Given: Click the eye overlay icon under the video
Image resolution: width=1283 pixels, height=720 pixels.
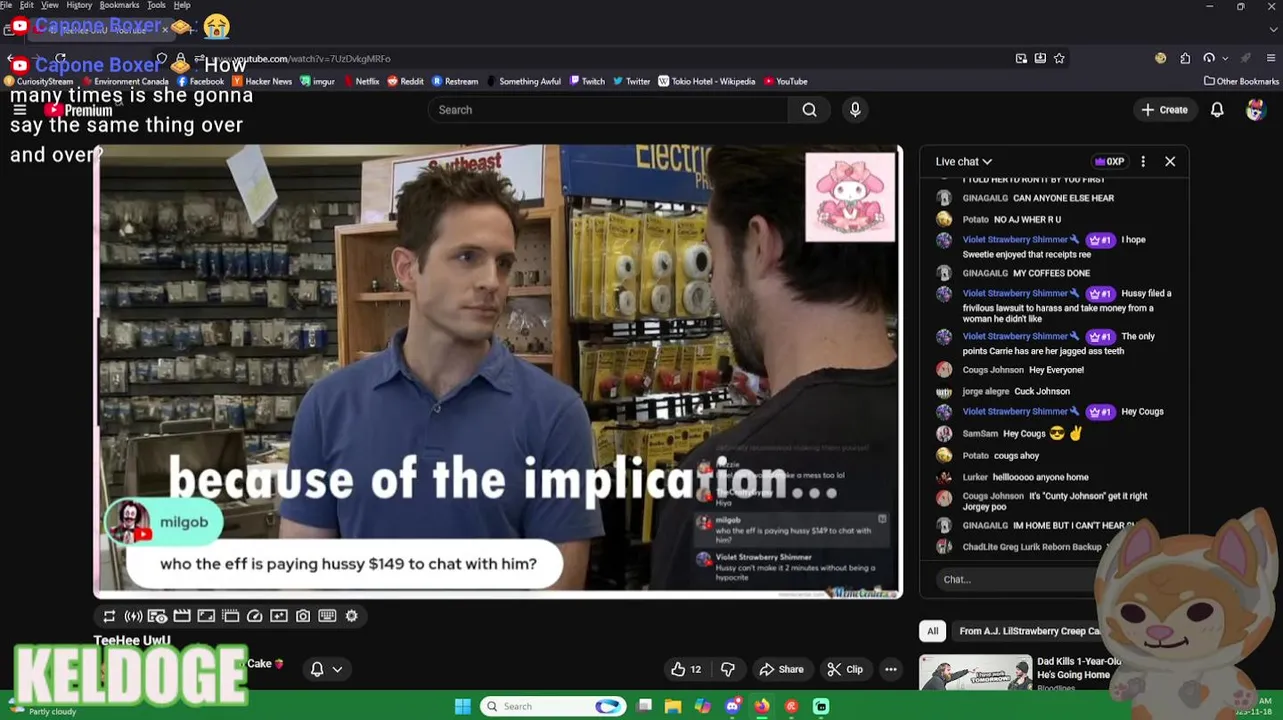Looking at the screenshot, I should [x=157, y=616].
